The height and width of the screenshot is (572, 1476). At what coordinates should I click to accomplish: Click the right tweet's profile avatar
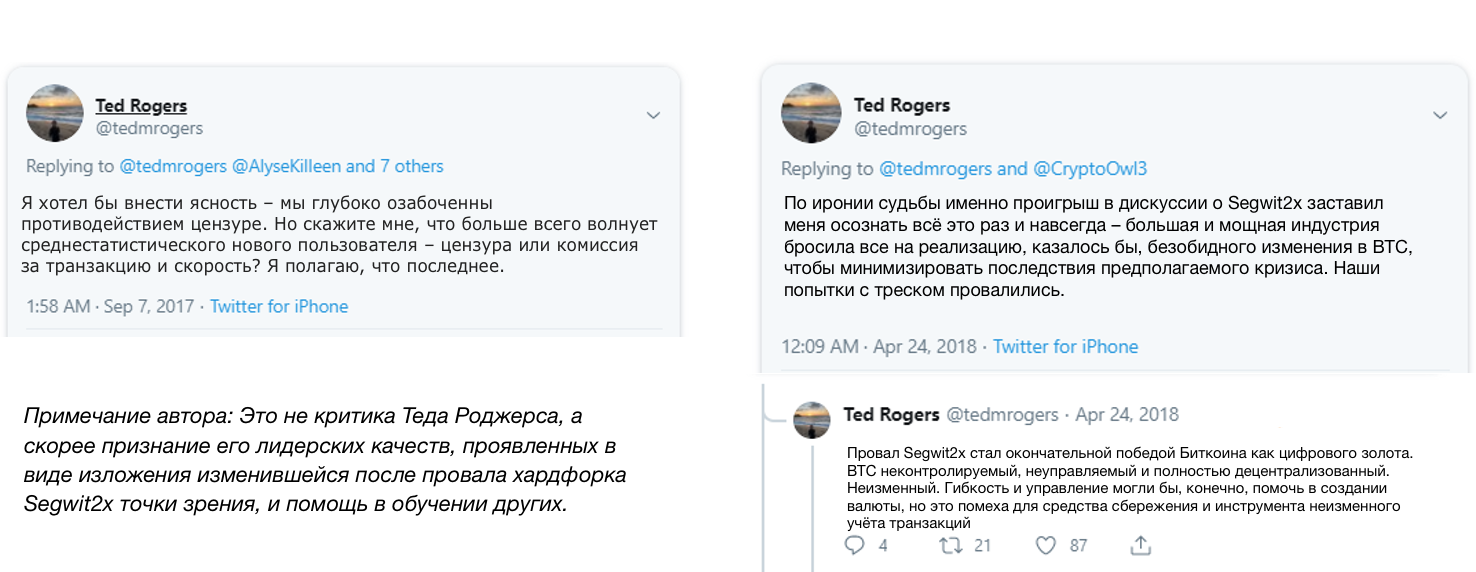809,113
